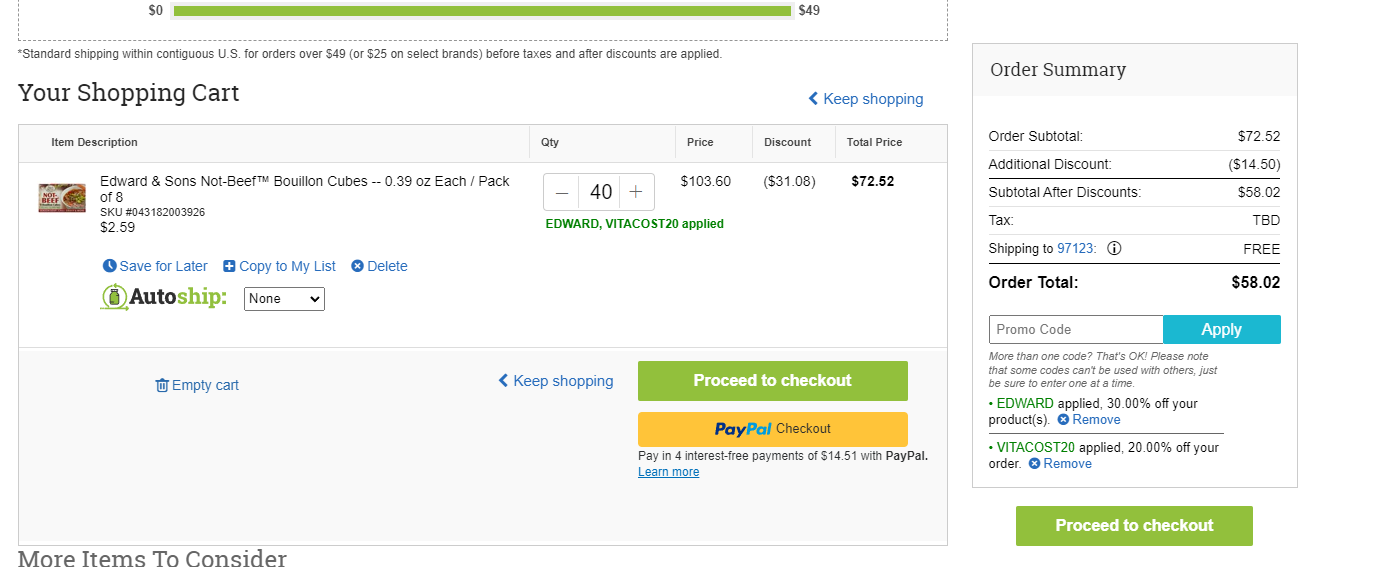Image resolution: width=1382 pixels, height=567 pixels.
Task: Click the free shipping progress bar
Action: click(x=482, y=11)
